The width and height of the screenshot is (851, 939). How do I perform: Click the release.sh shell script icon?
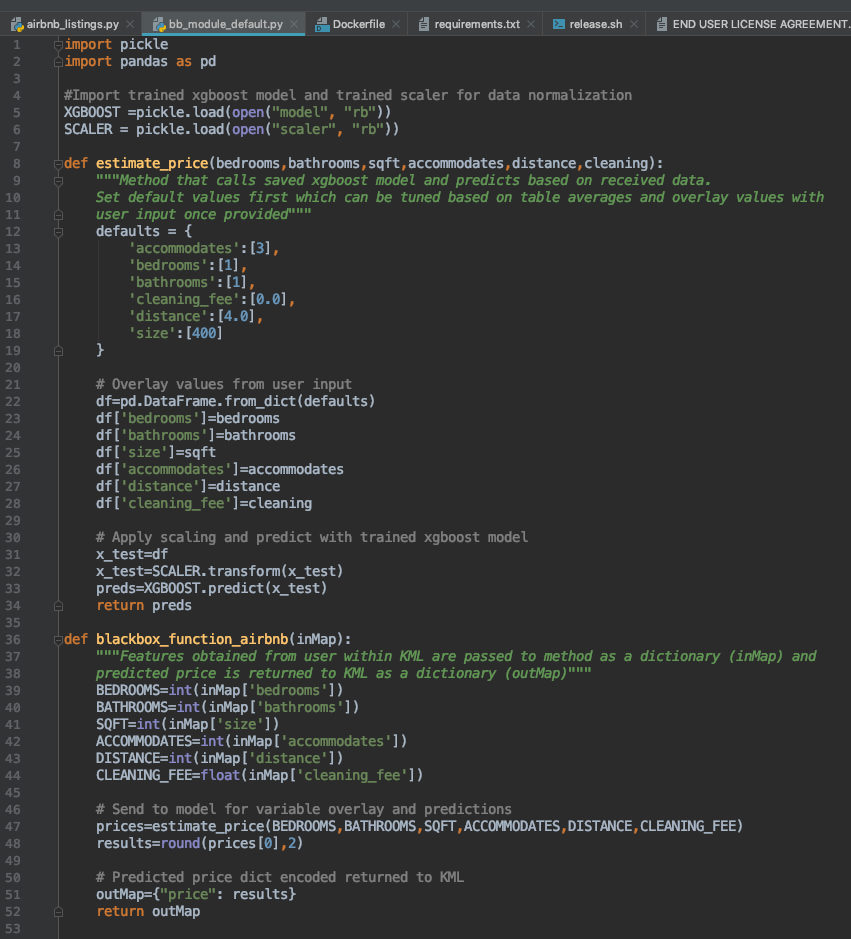[x=558, y=23]
